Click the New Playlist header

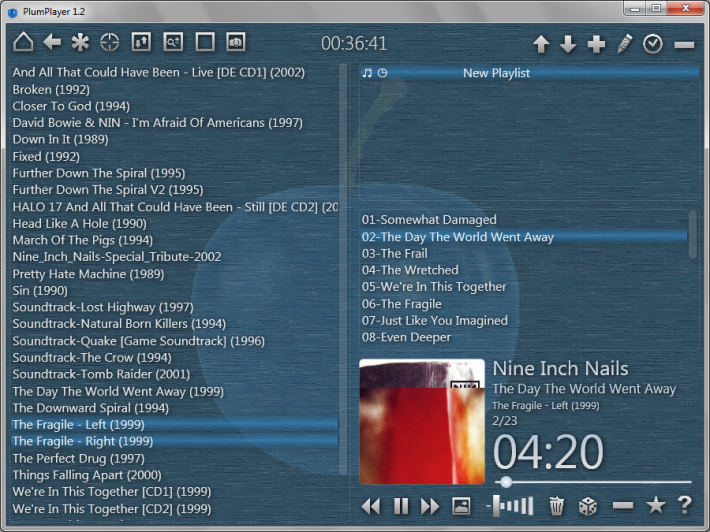(x=529, y=73)
